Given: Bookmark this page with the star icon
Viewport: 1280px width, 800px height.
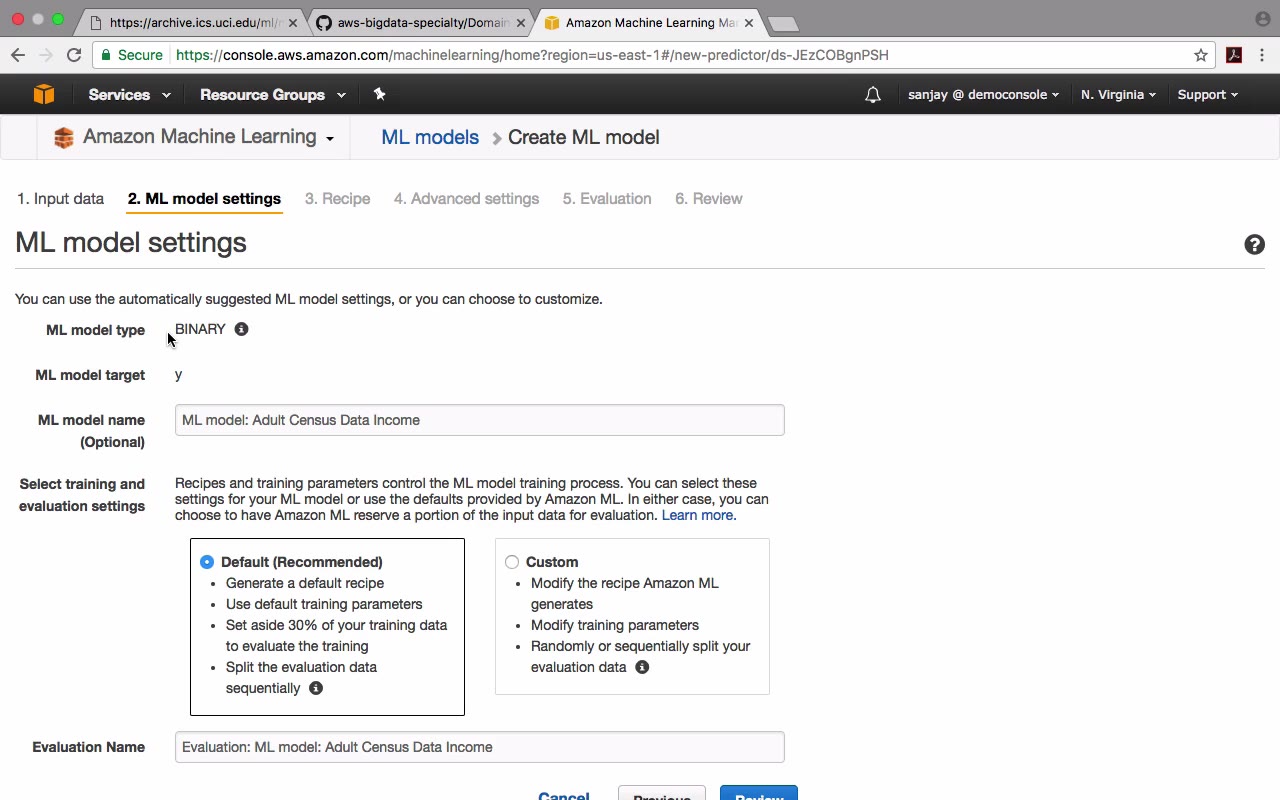Looking at the screenshot, I should tap(1201, 55).
